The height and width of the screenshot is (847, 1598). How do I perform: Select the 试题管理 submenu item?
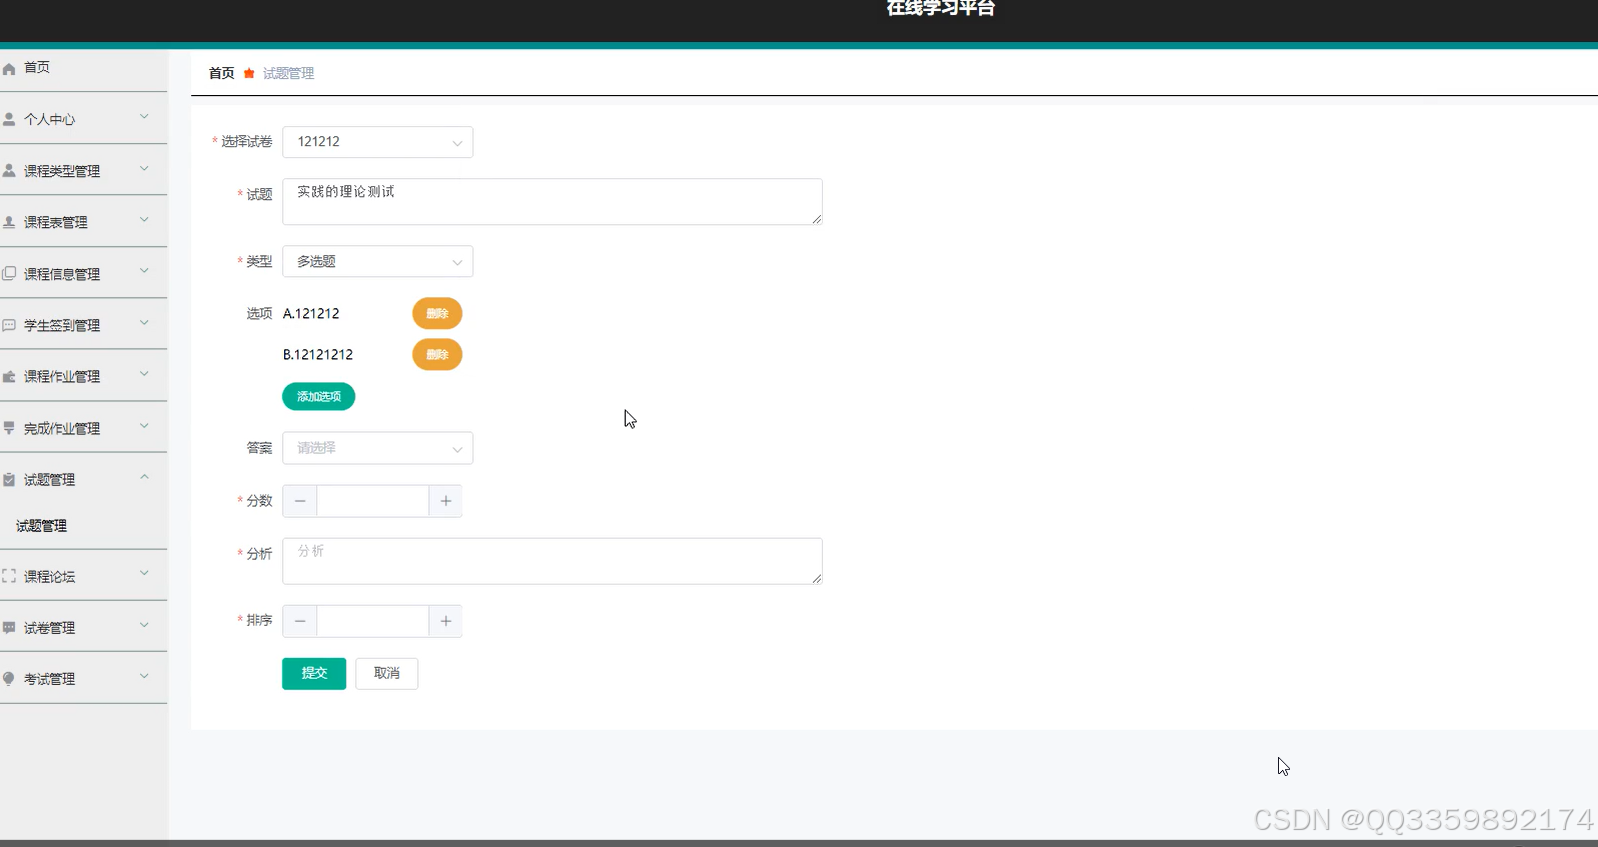[83, 526]
